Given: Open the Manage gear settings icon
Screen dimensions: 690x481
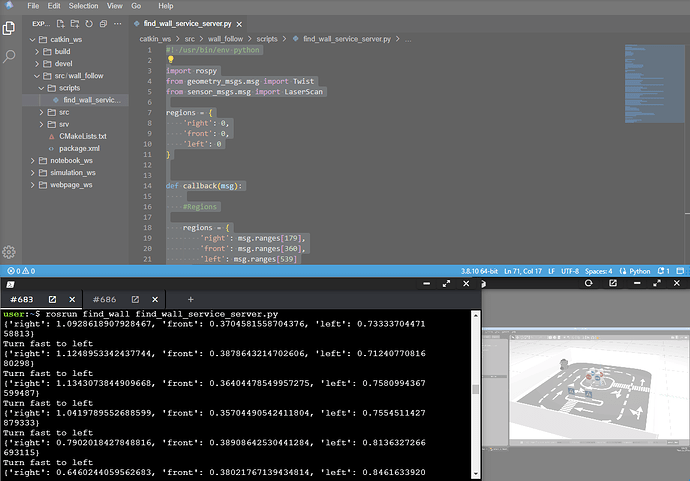Looking at the screenshot, I should pos(9,251).
